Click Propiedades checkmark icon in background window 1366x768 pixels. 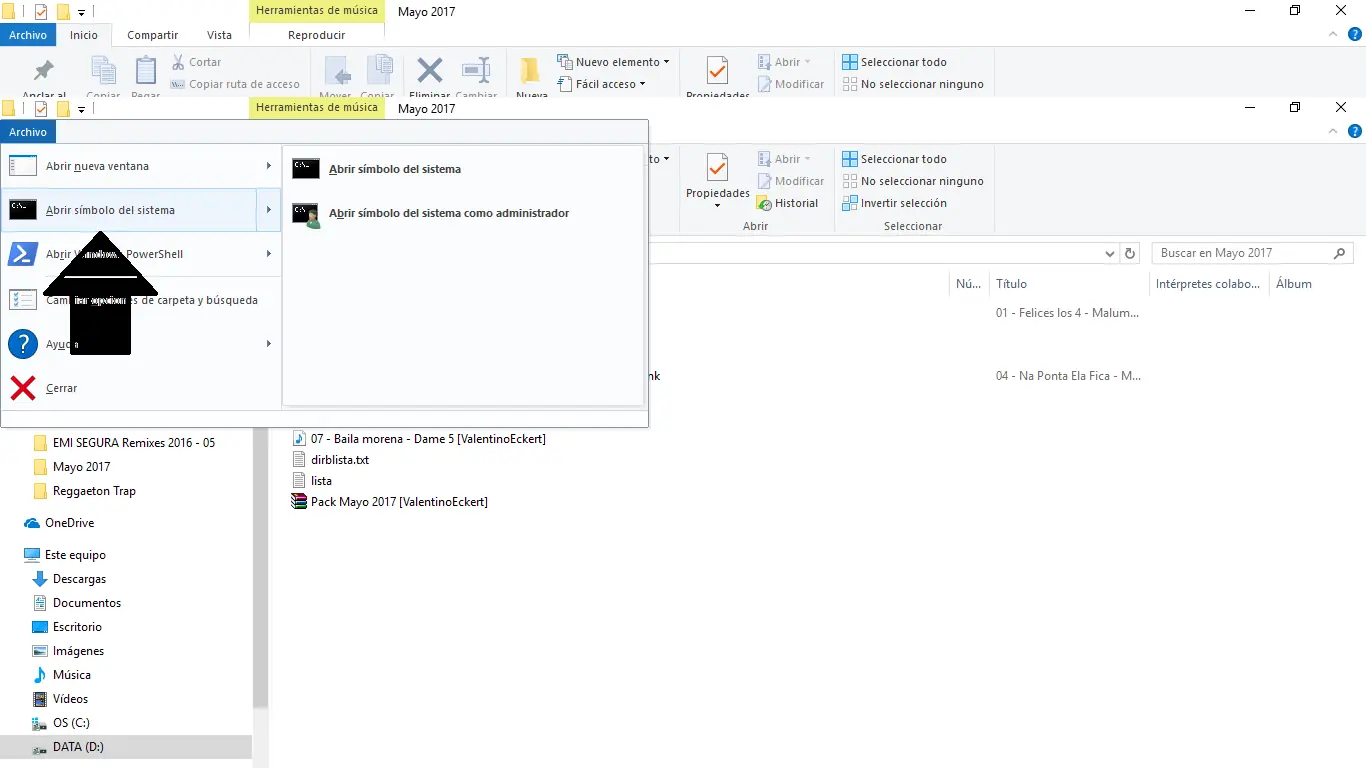click(717, 71)
